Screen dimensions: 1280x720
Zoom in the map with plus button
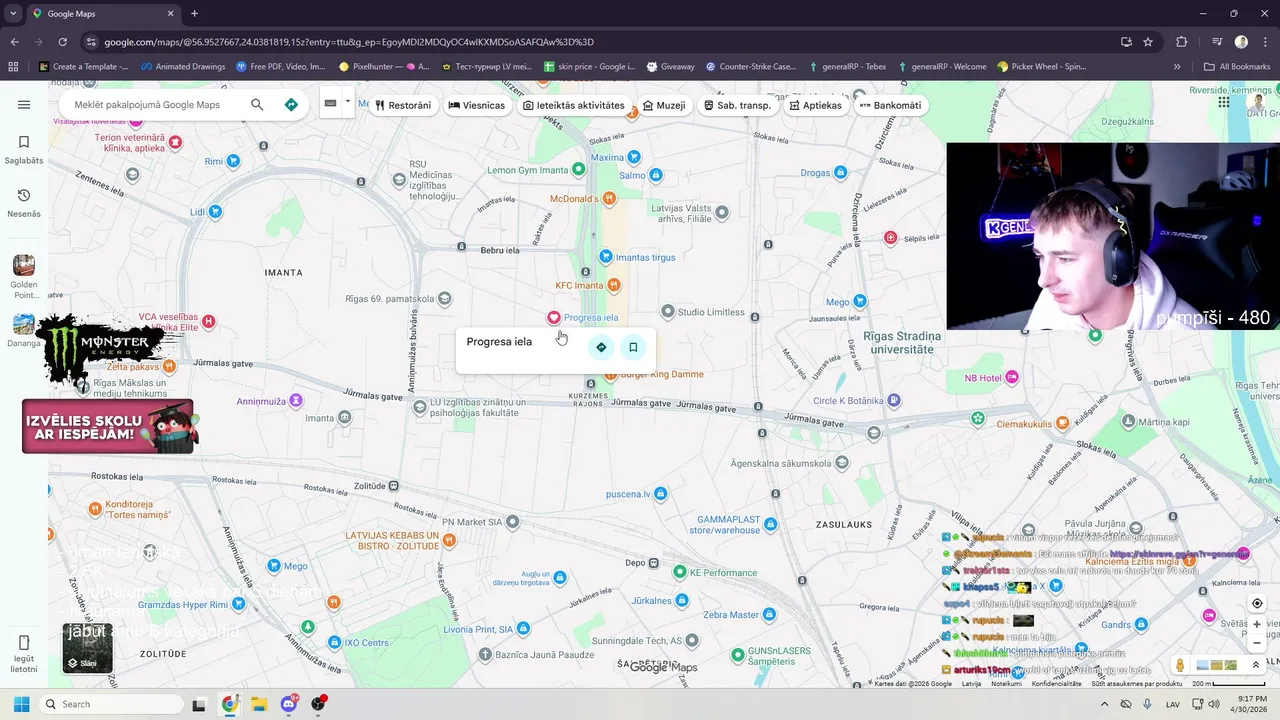point(1257,624)
